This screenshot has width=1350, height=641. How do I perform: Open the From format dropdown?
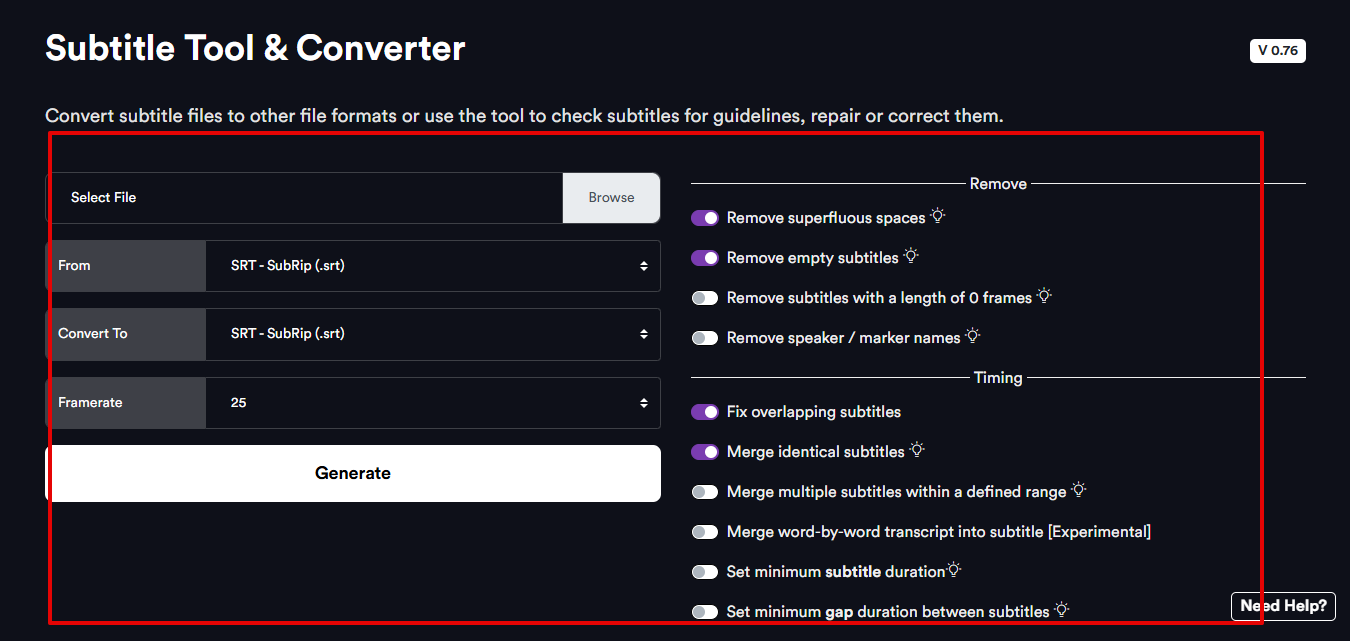[433, 265]
